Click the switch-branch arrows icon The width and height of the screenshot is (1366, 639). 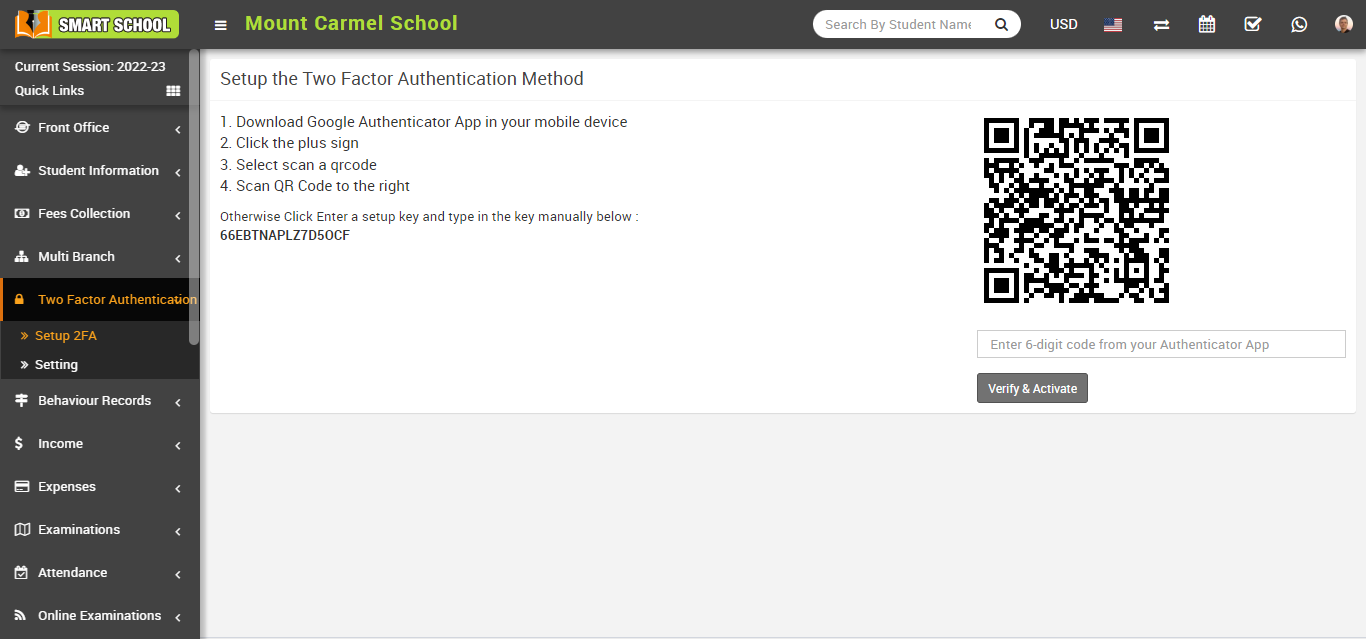1161,24
